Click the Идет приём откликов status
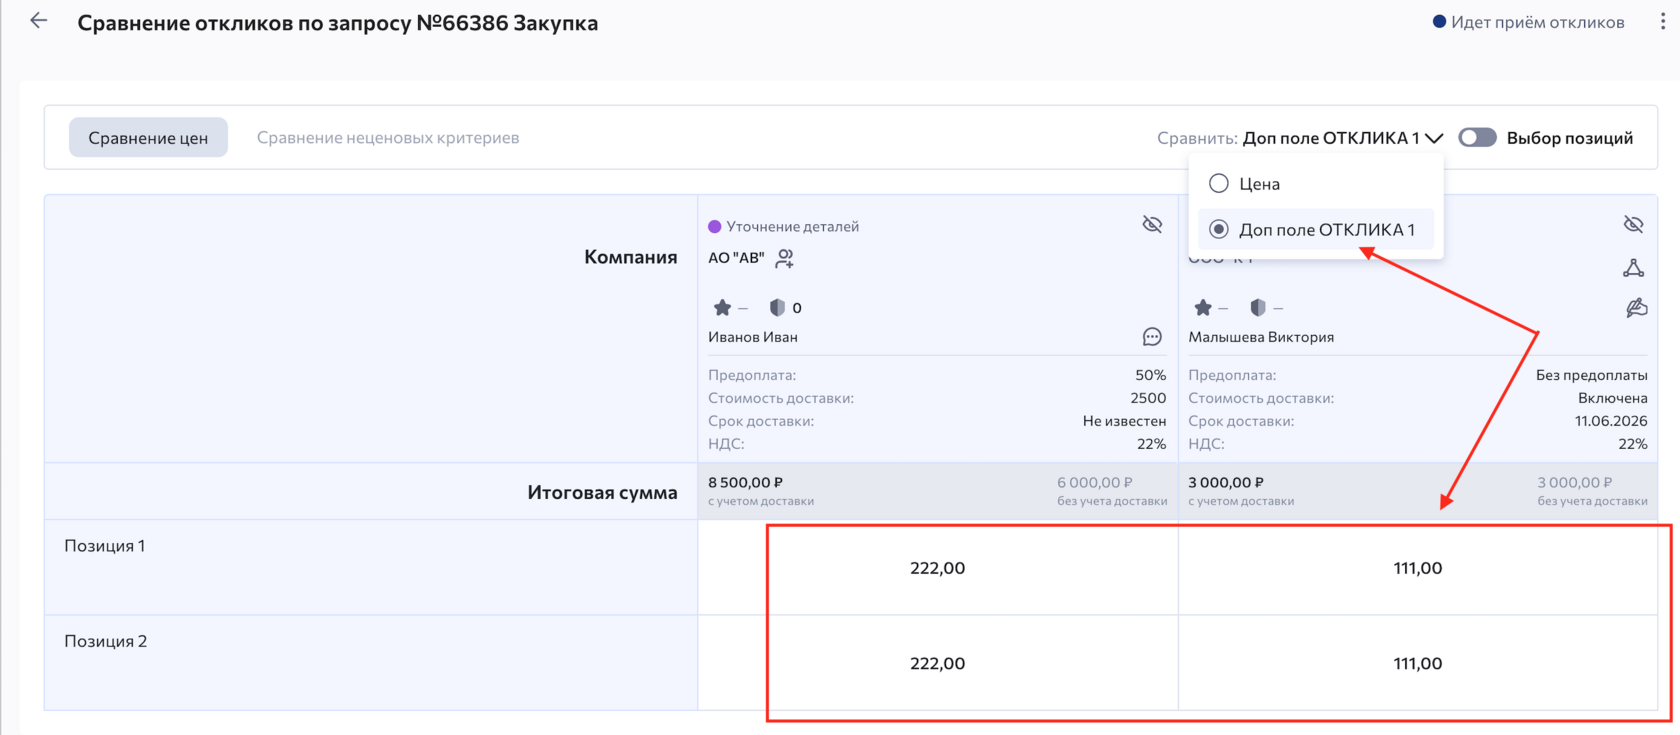The height and width of the screenshot is (735, 1680). click(x=1528, y=22)
